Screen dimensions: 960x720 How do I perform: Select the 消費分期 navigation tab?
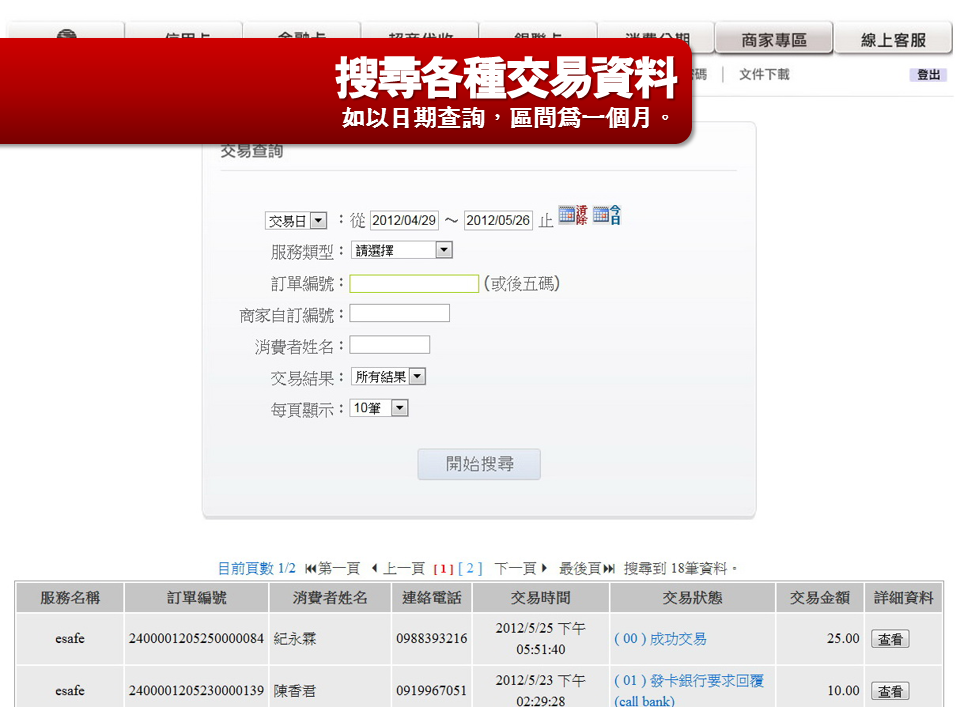pos(655,34)
